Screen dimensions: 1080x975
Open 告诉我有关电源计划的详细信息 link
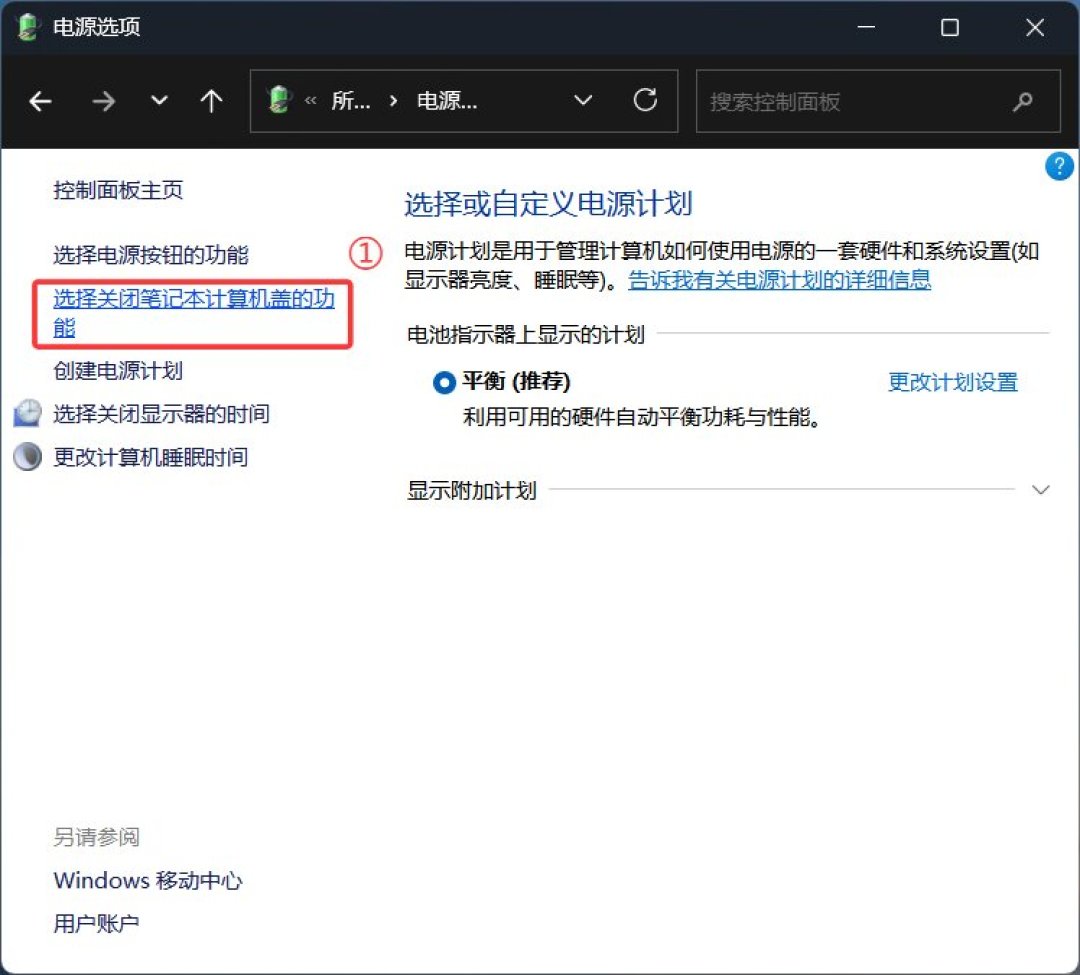(x=779, y=280)
